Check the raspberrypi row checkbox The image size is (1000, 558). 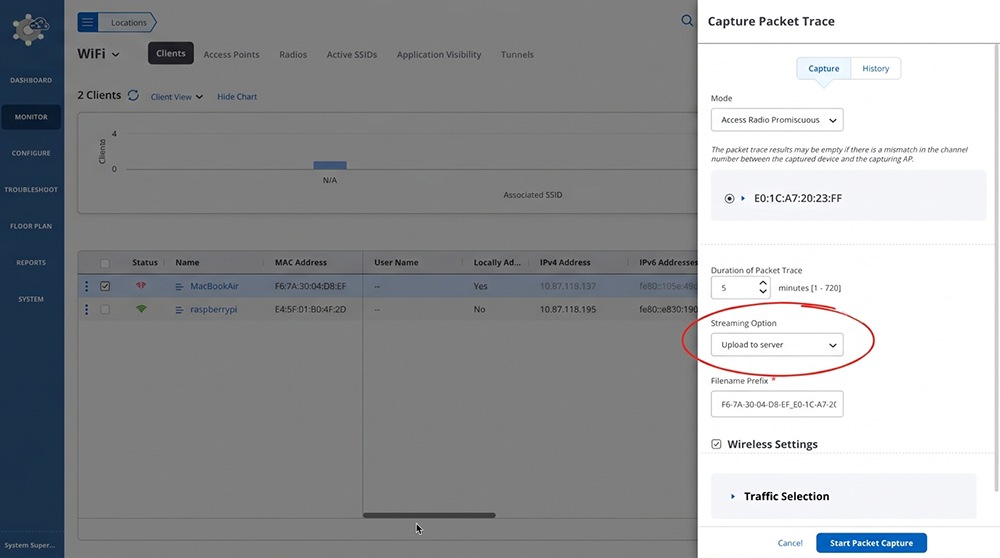pos(105,309)
